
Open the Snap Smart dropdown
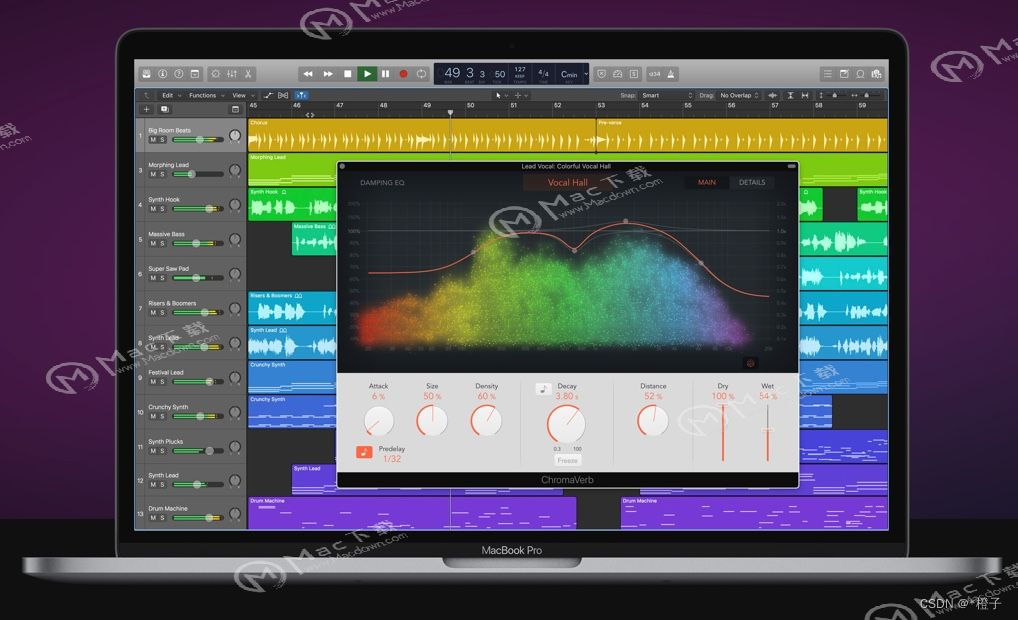[667, 95]
